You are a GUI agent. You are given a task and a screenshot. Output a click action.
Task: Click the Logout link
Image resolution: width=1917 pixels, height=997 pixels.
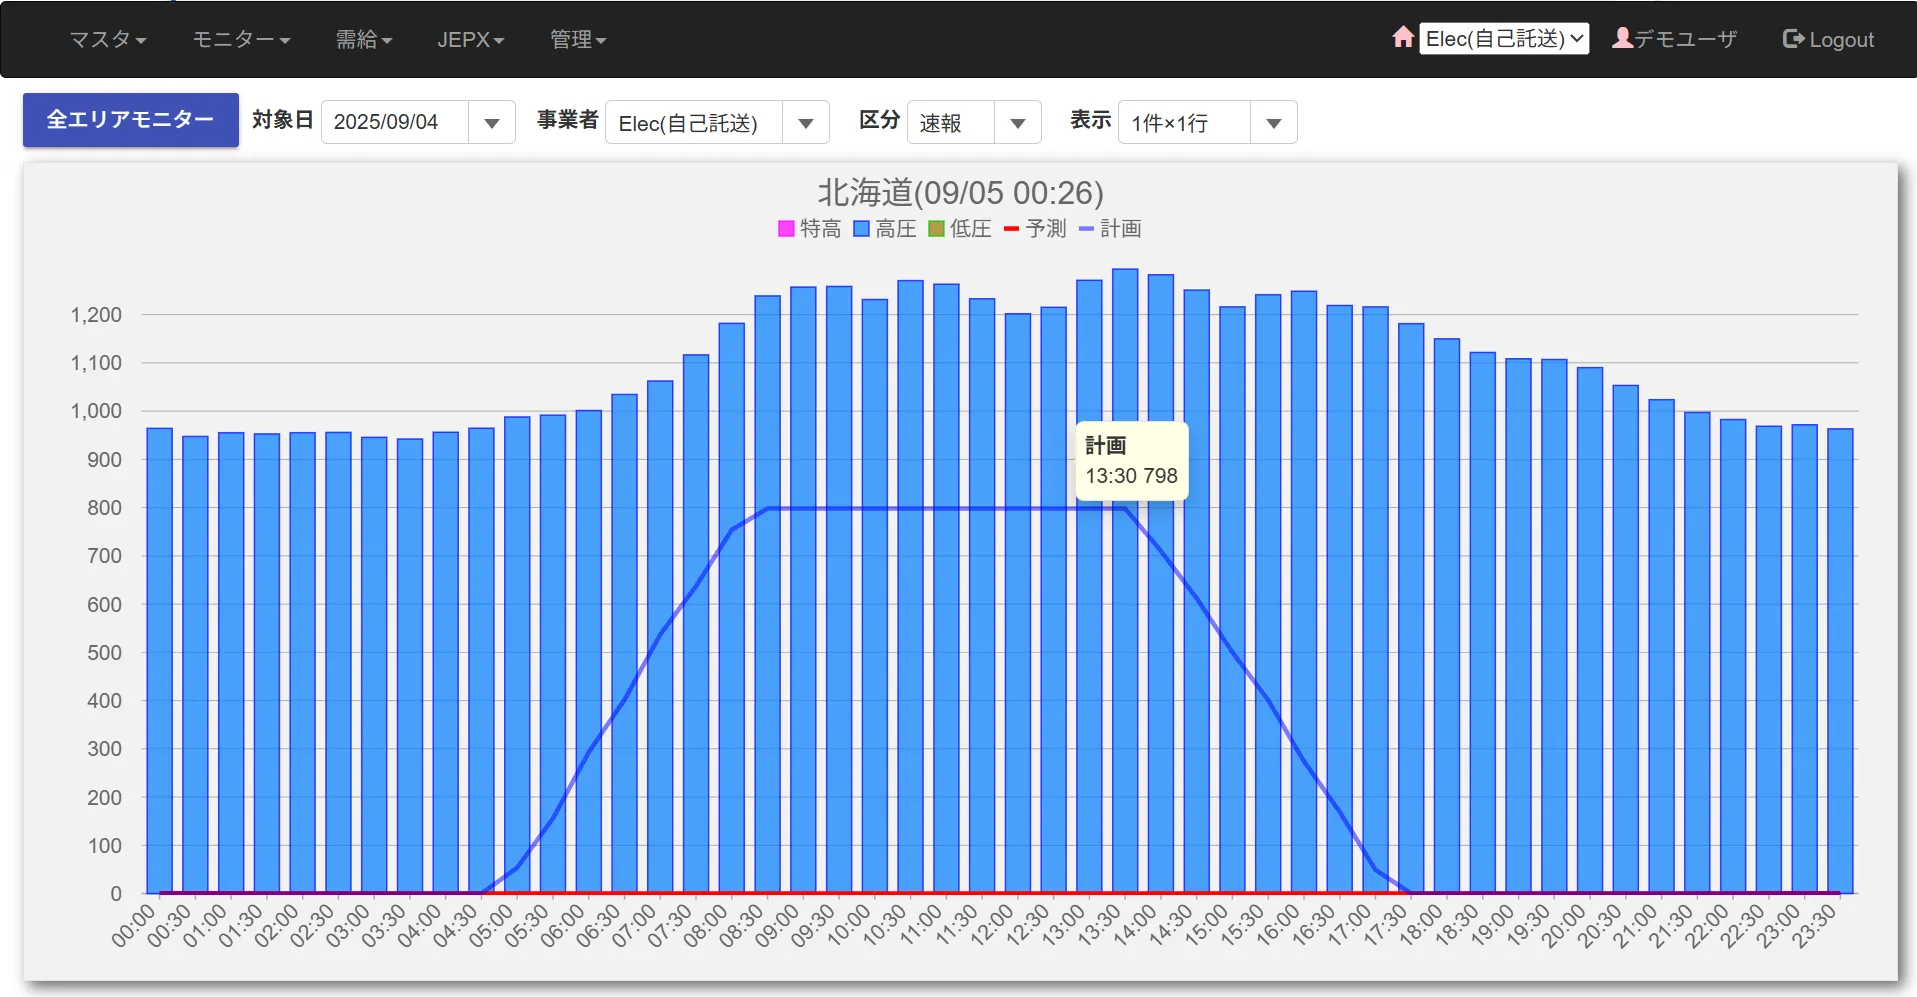(1841, 40)
